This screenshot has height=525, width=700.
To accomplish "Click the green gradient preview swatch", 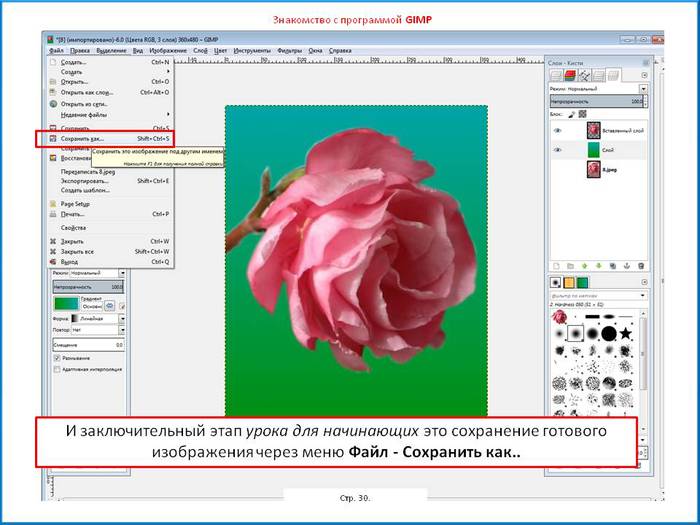I will [x=66, y=304].
